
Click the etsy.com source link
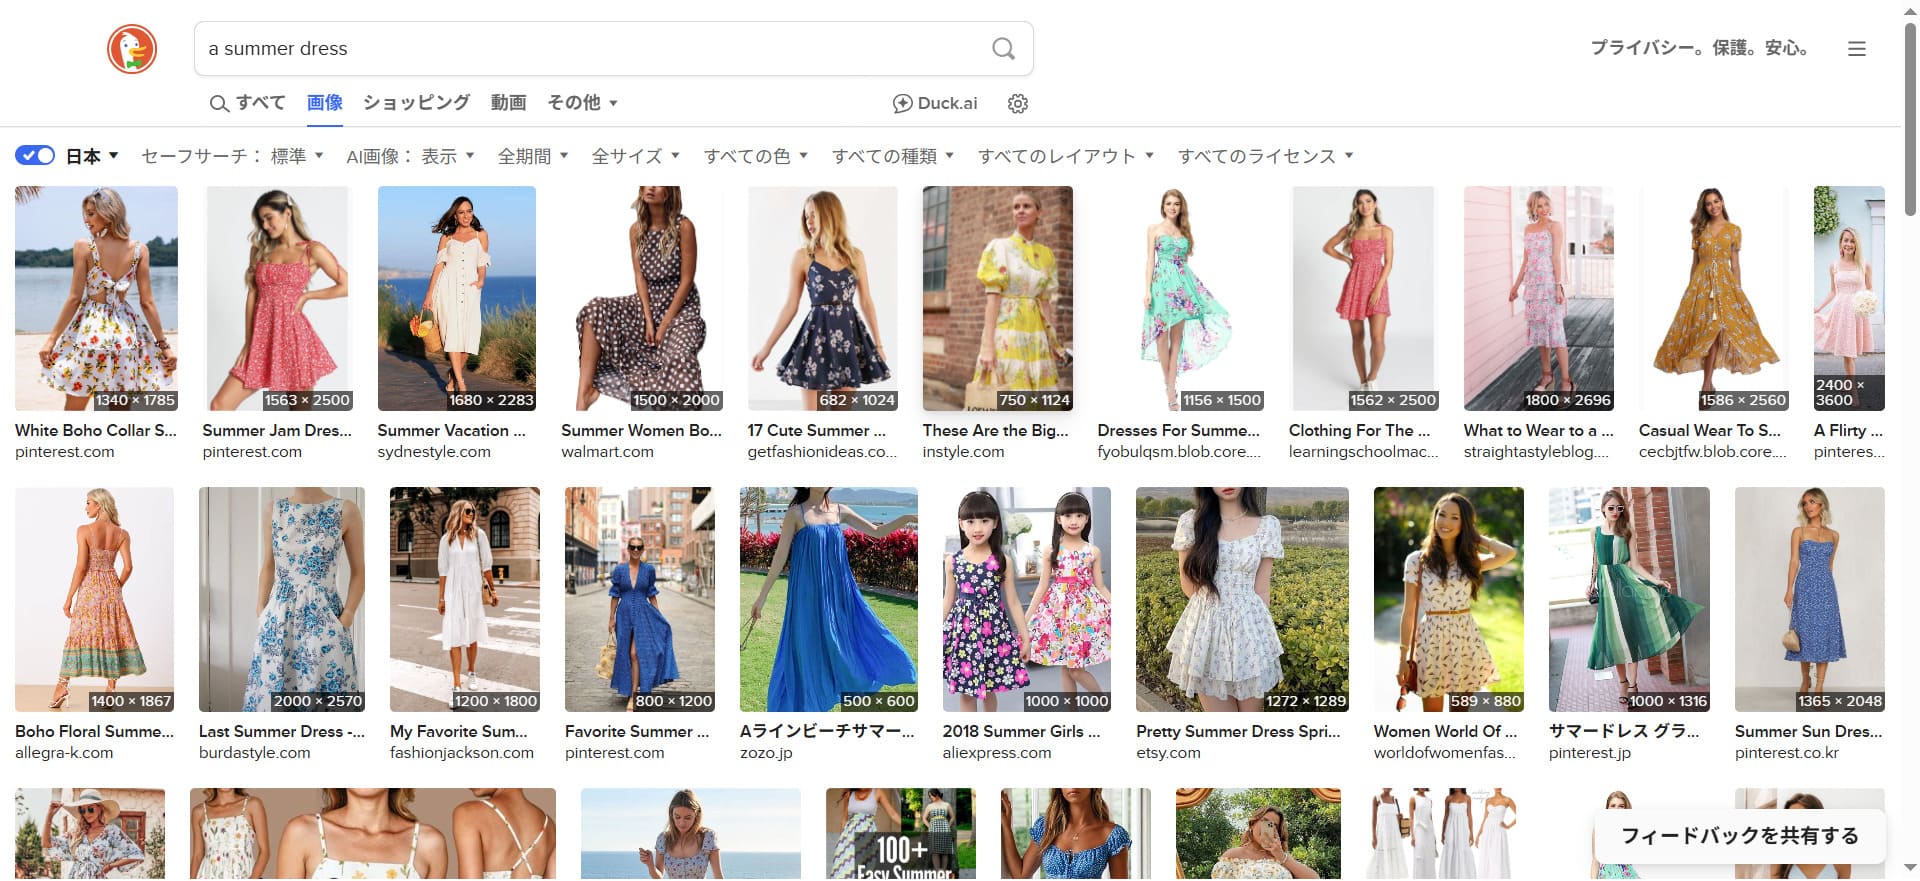pos(1168,753)
